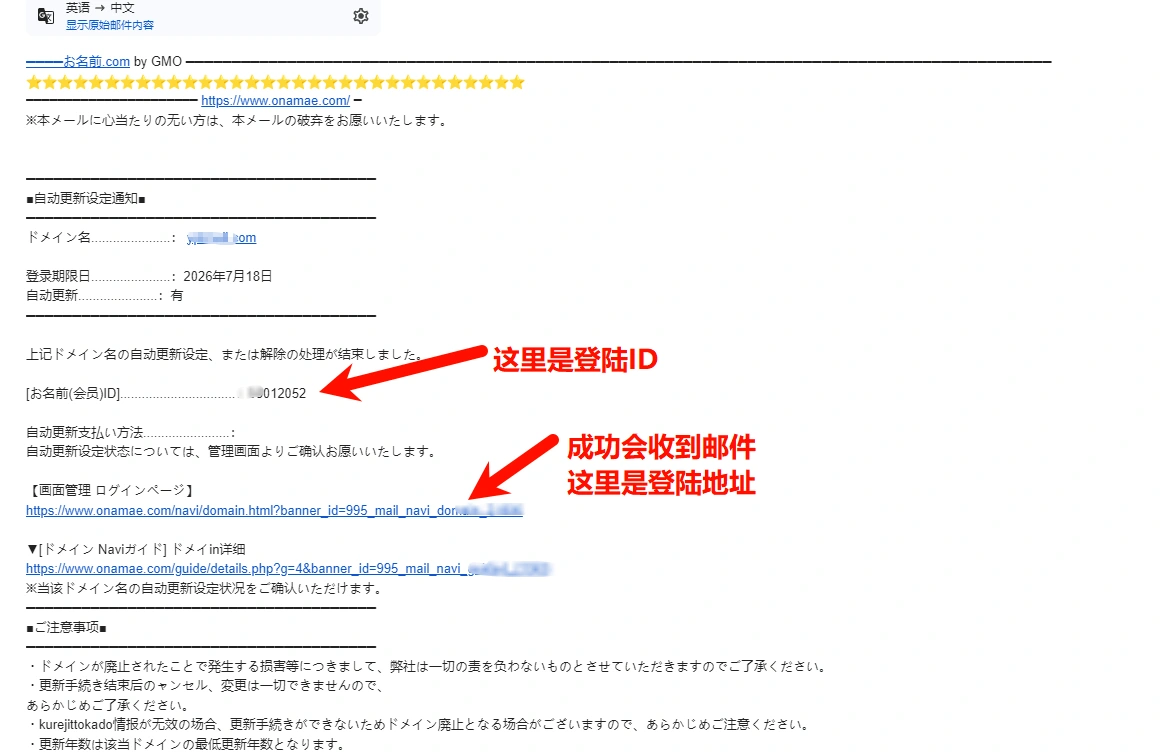Click the line ※当该ドメイン名の自动更新设定状况
The width and height of the screenshot is (1161, 755).
[x=205, y=588]
